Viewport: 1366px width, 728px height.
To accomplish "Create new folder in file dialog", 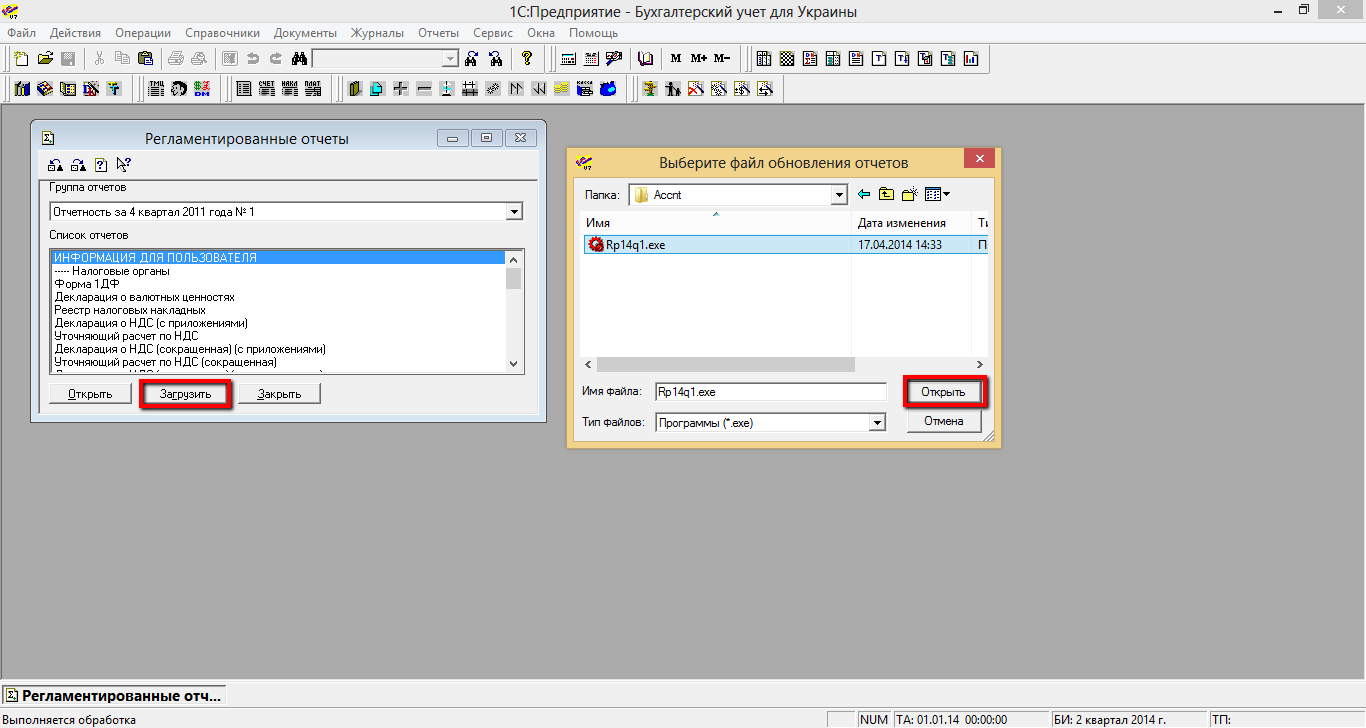I will [x=909, y=195].
